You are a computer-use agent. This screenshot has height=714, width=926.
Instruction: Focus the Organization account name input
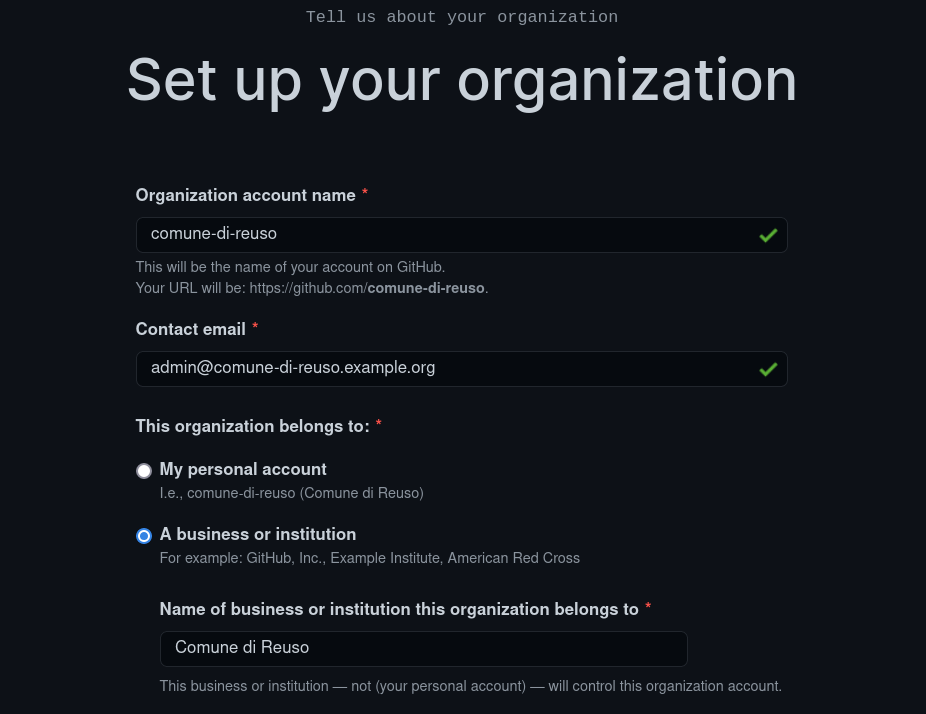(x=461, y=235)
